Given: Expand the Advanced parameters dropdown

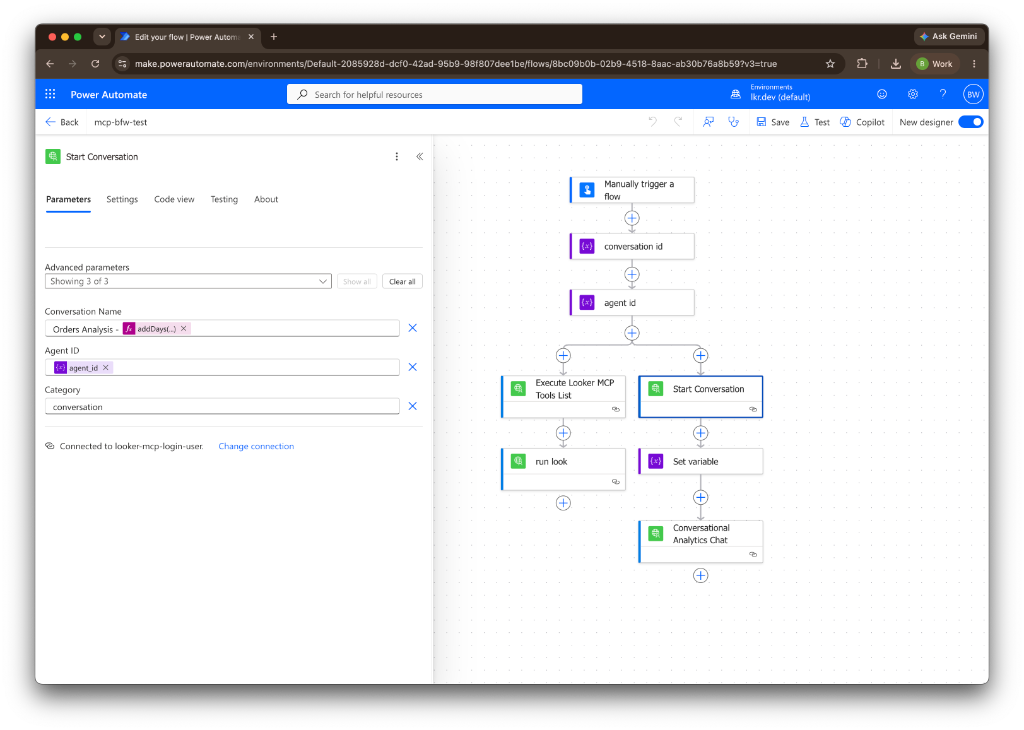Looking at the screenshot, I should pyautogui.click(x=188, y=281).
